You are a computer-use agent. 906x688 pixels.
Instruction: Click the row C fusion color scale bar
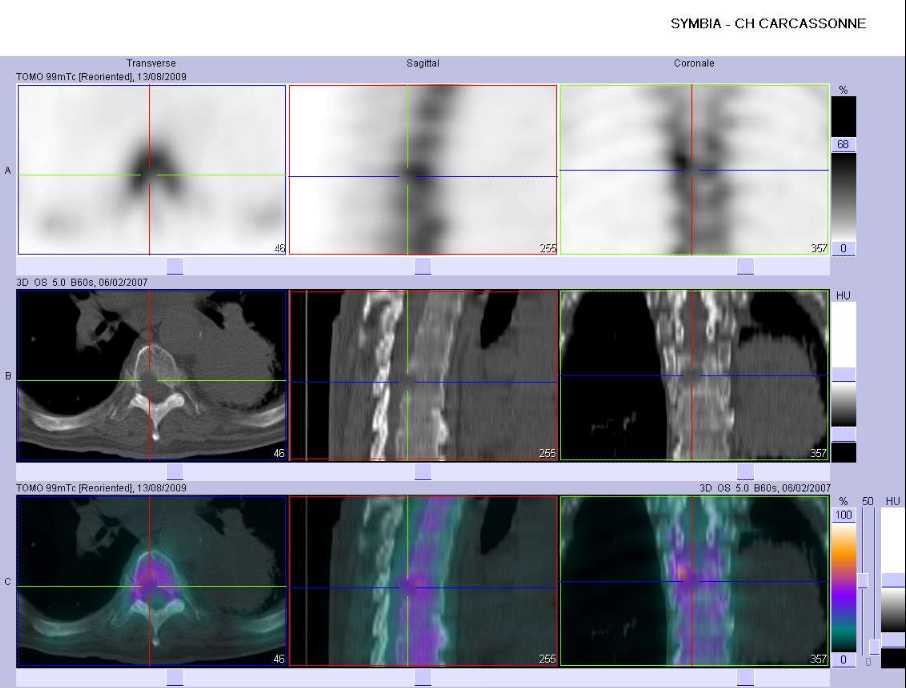click(x=844, y=587)
